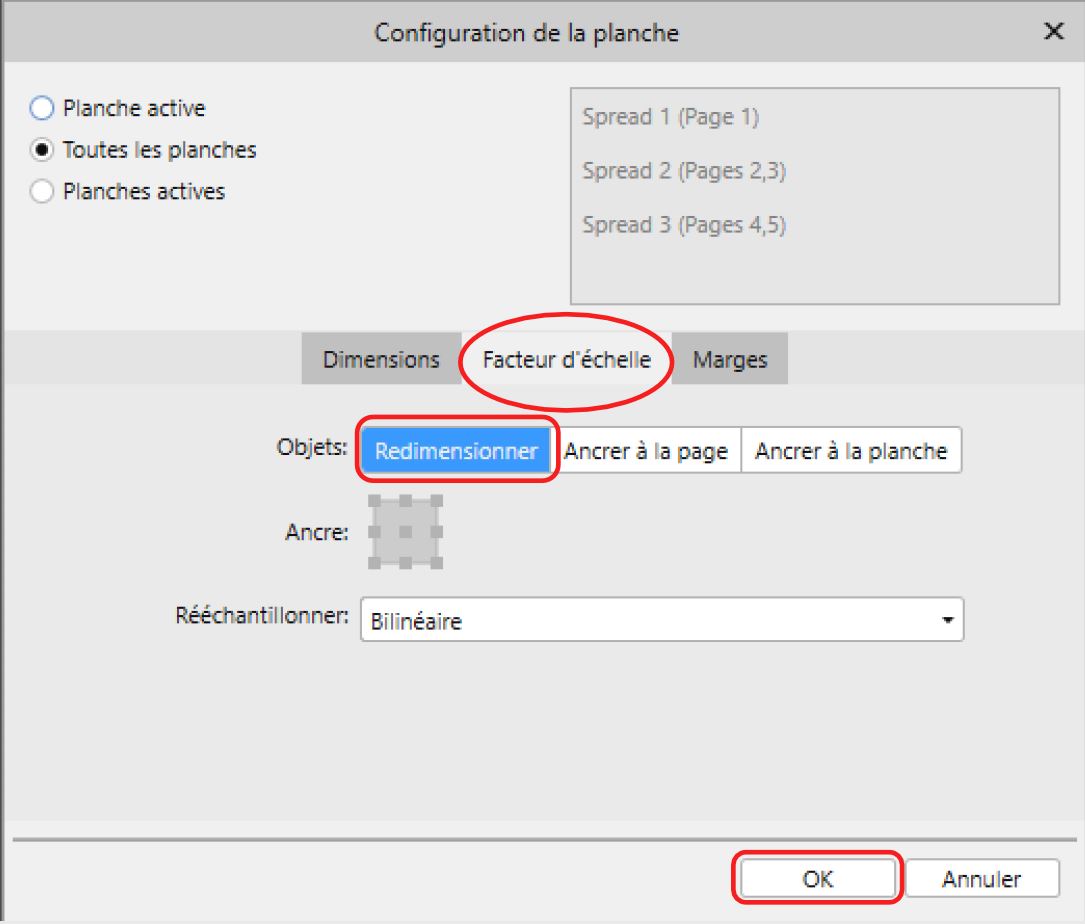Switch to the Marges tab

click(x=730, y=359)
